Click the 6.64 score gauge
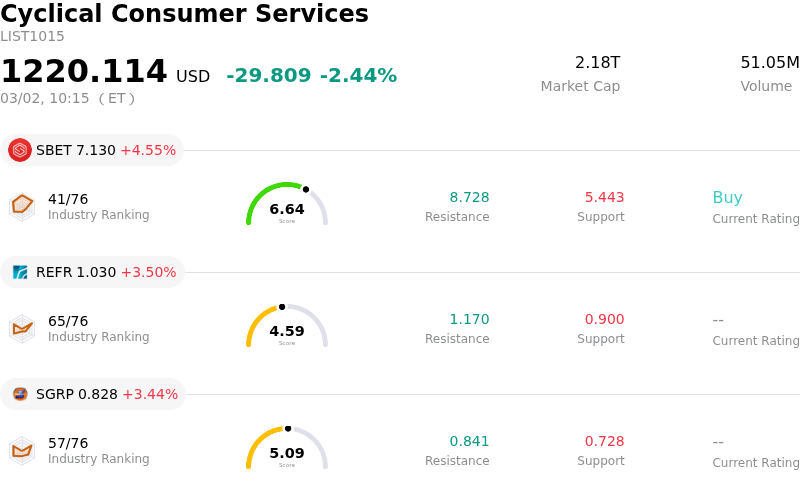Screen dimensions: 800x488 (x=287, y=205)
